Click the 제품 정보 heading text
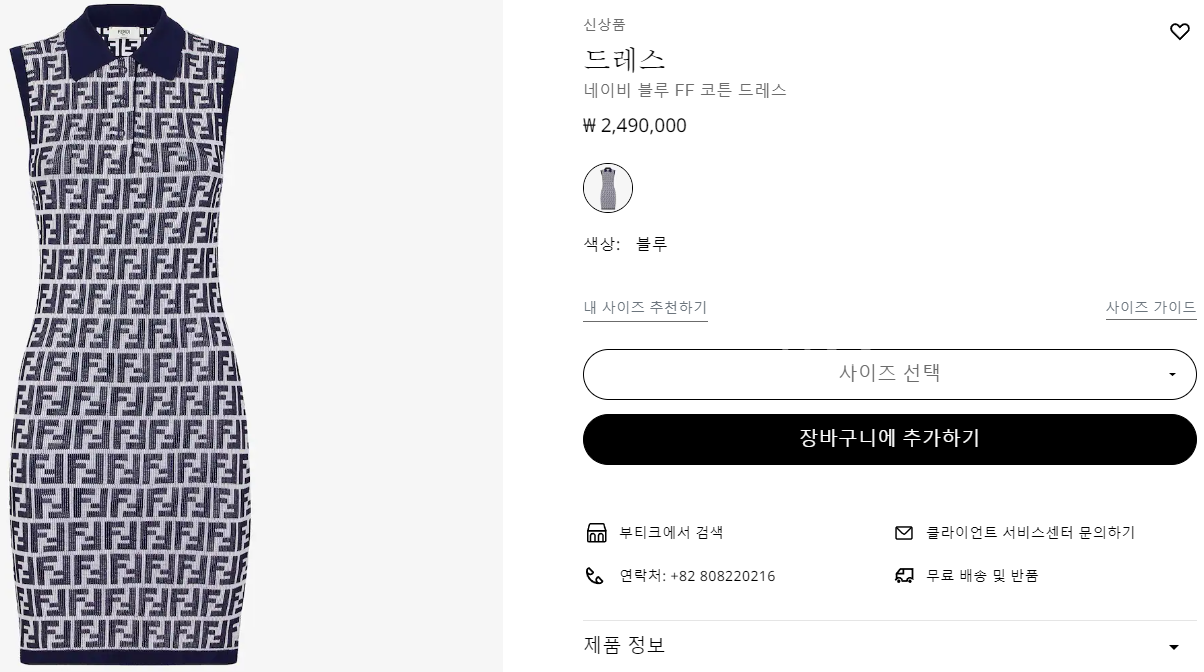This screenshot has height=672, width=1204. [x=624, y=645]
